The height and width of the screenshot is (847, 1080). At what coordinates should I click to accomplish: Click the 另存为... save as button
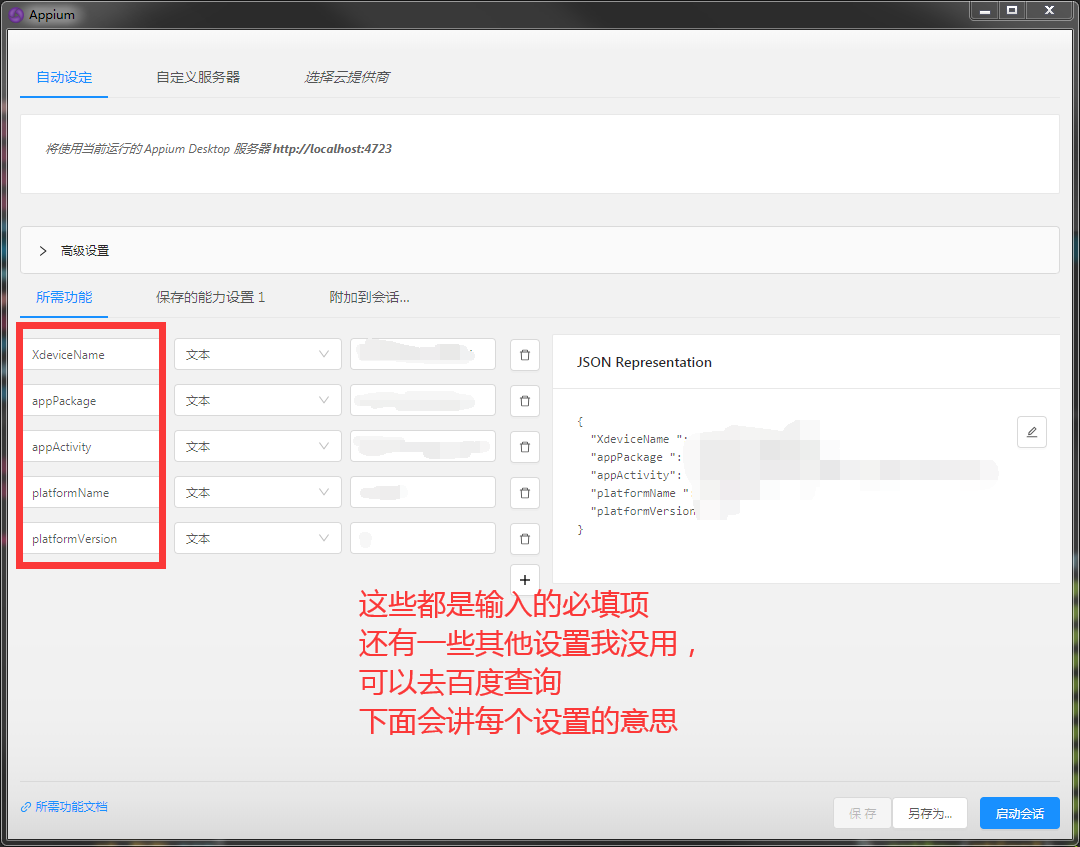(930, 813)
